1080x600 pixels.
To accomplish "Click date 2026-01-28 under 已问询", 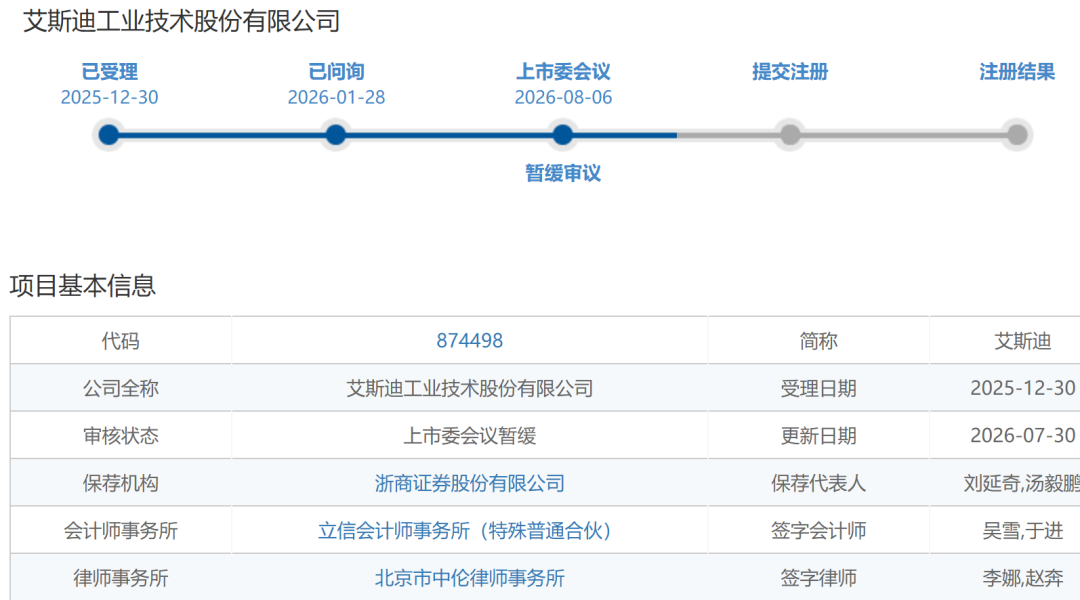I will pos(336,97).
